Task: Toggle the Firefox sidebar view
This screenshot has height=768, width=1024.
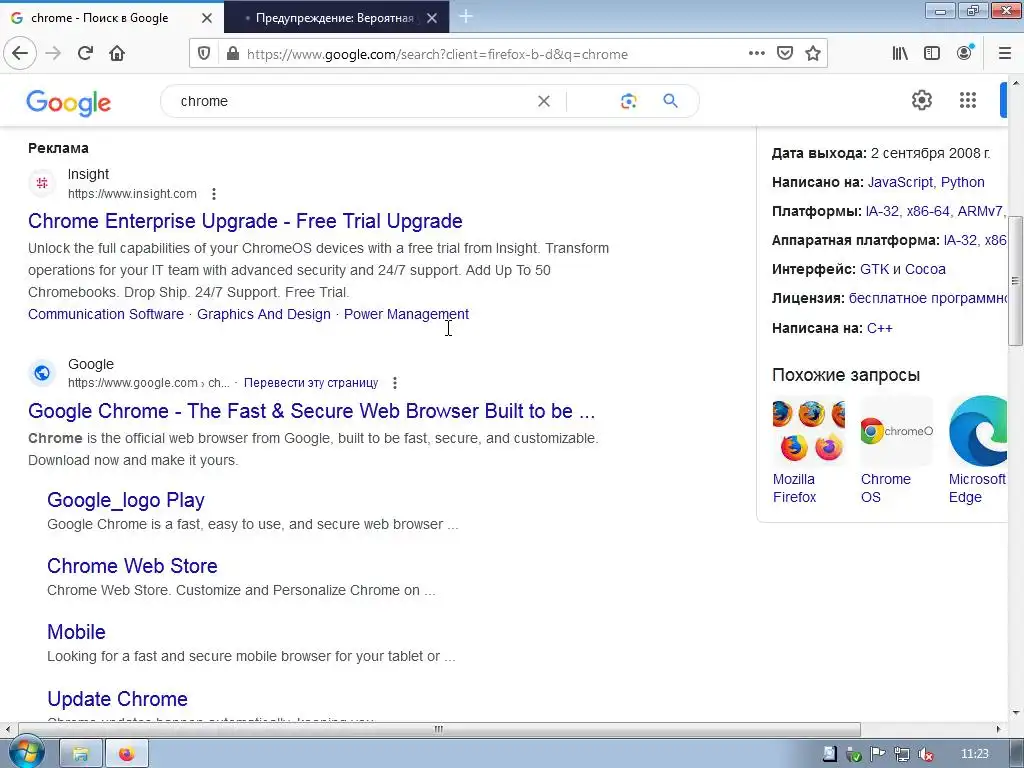Action: pos(932,53)
